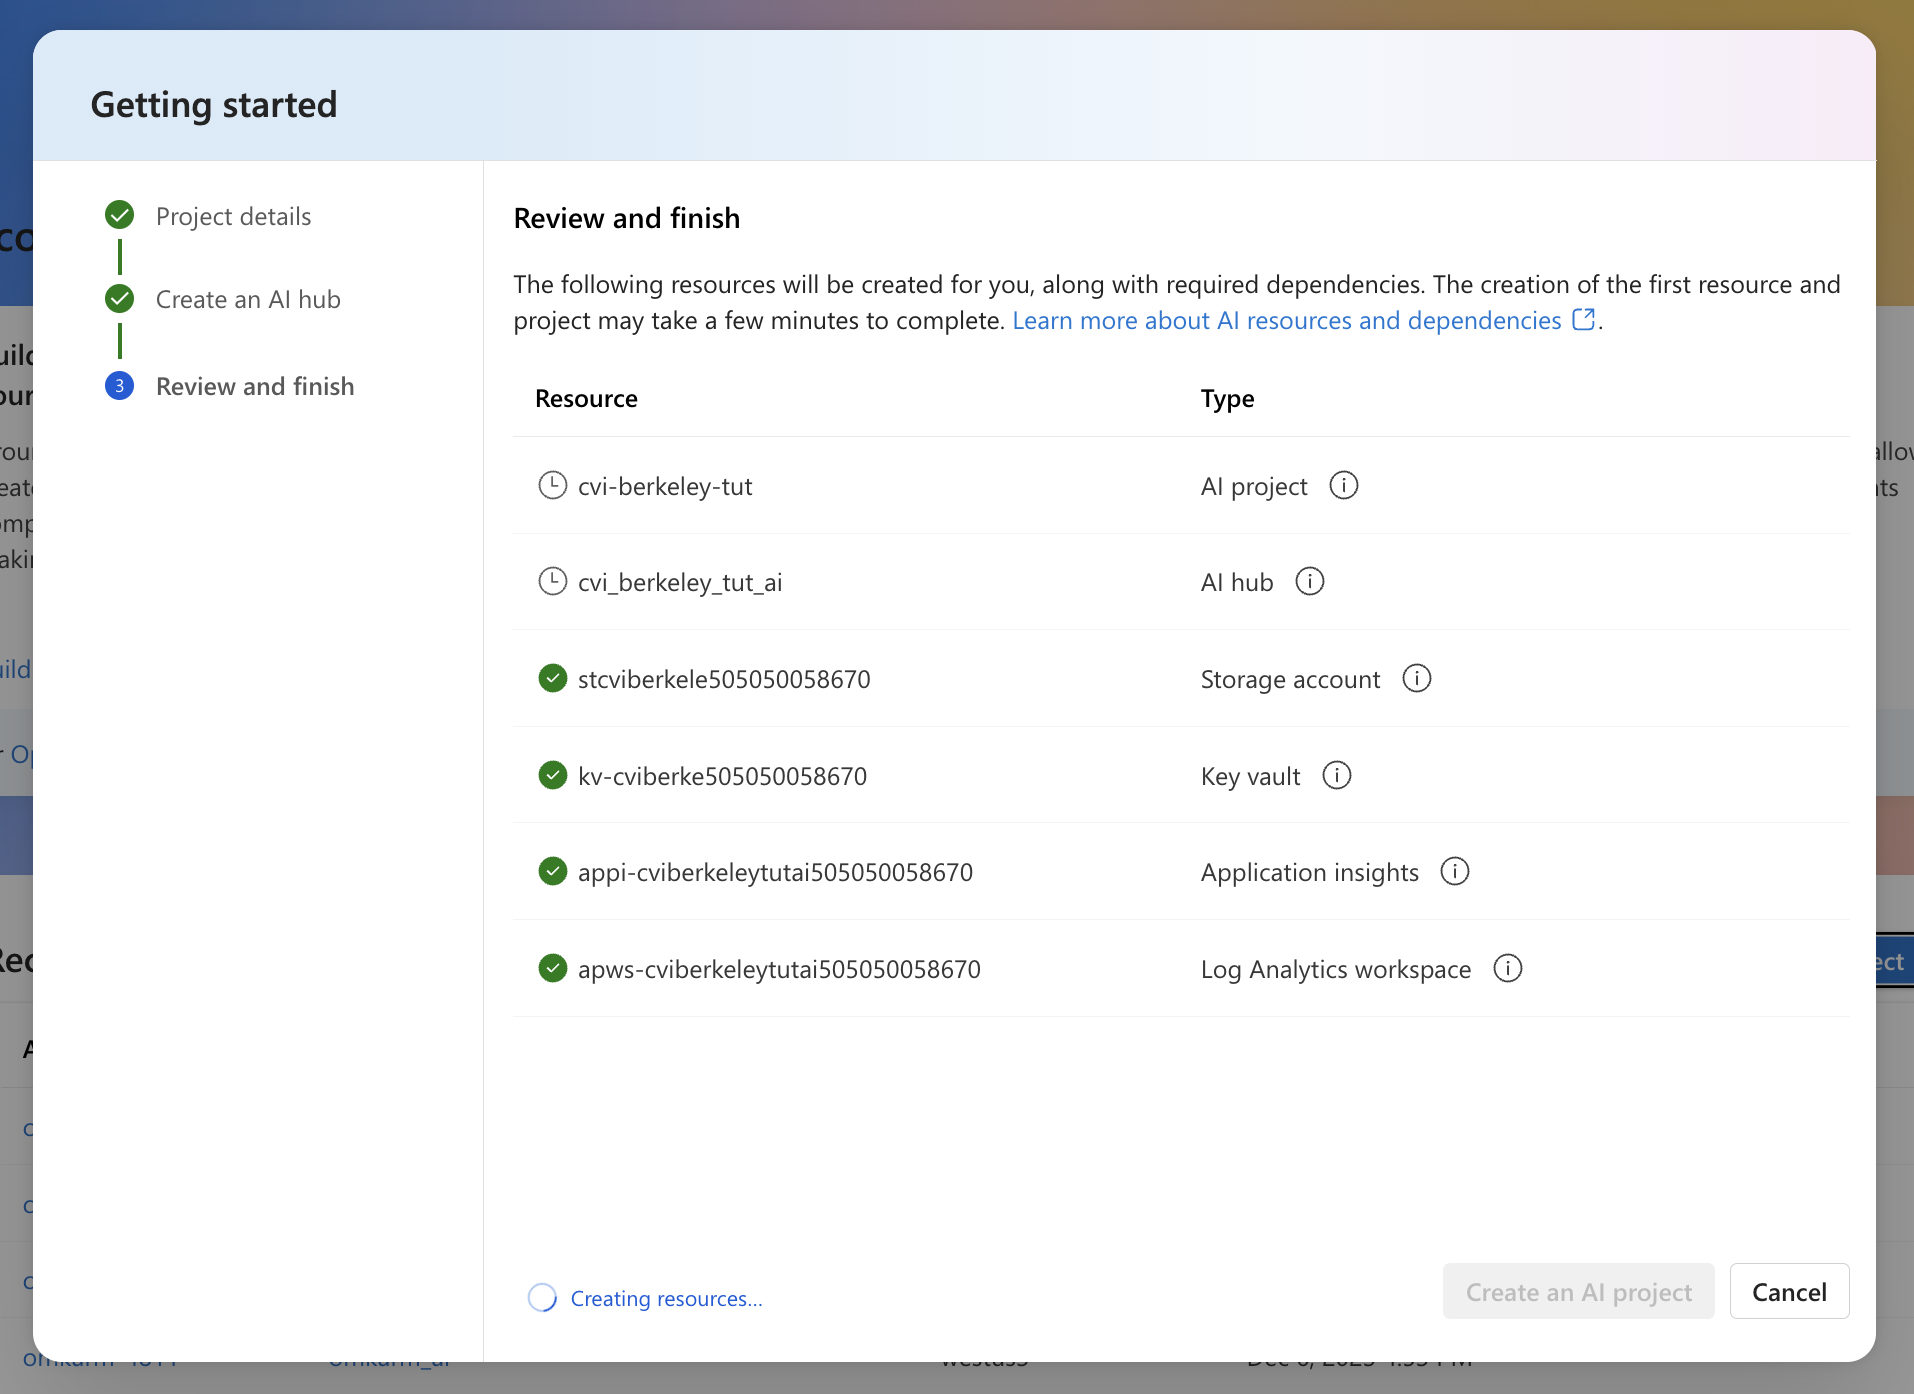Click completed check icon for Create an AI hub
This screenshot has height=1394, width=1914.
(x=119, y=298)
